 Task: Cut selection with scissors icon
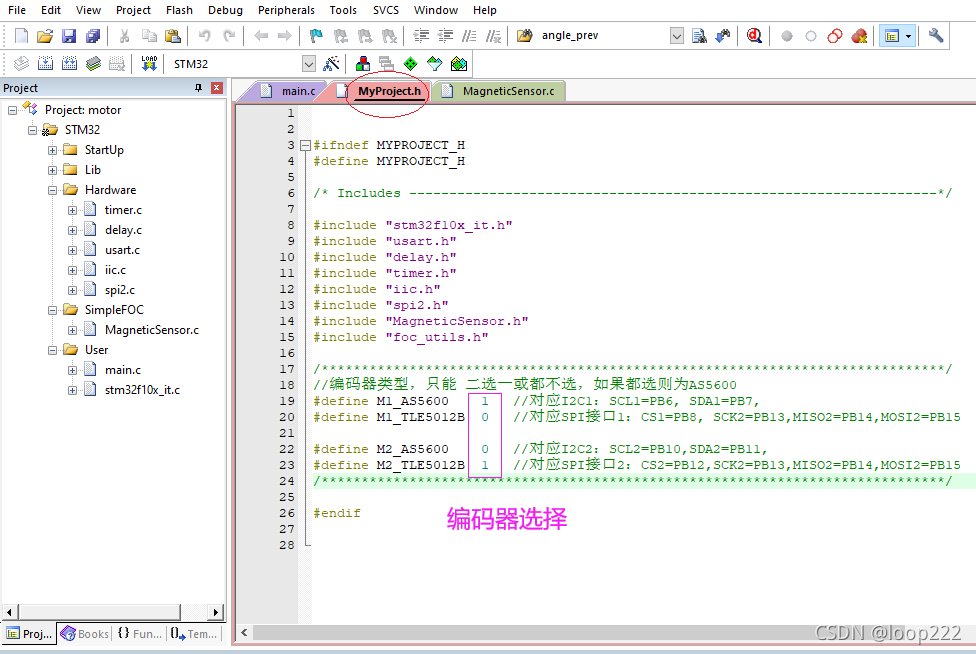(x=124, y=35)
